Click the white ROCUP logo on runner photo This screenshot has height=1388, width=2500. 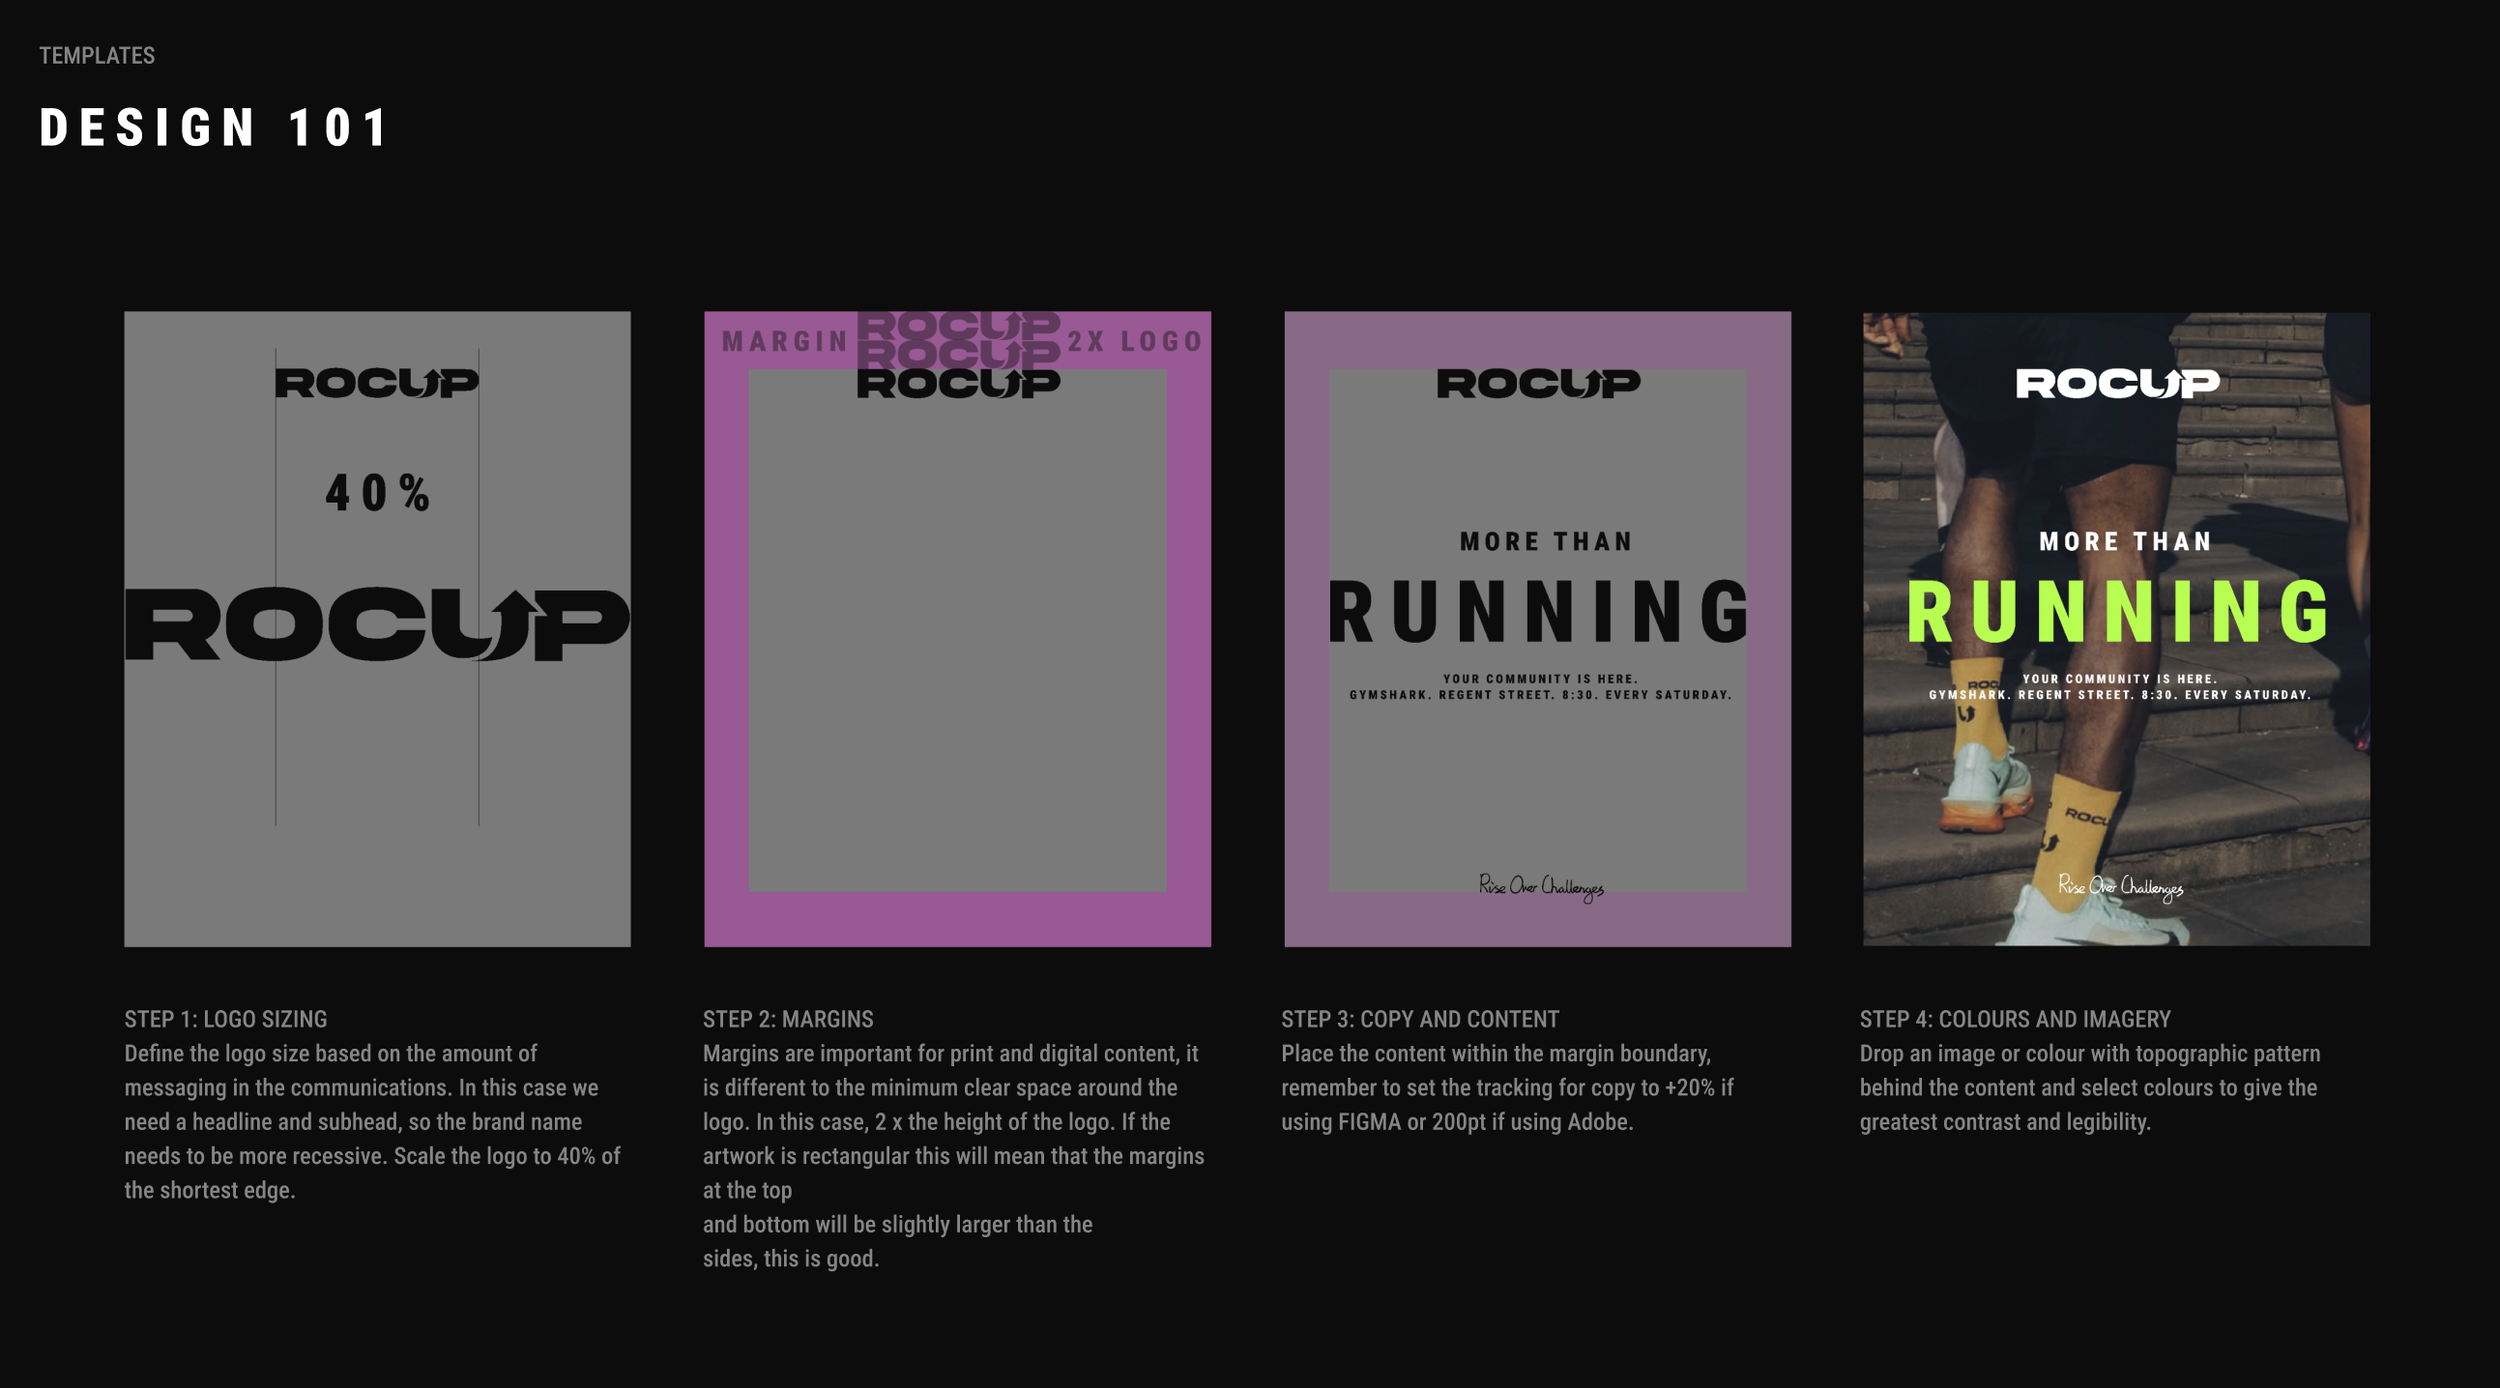tap(2117, 383)
